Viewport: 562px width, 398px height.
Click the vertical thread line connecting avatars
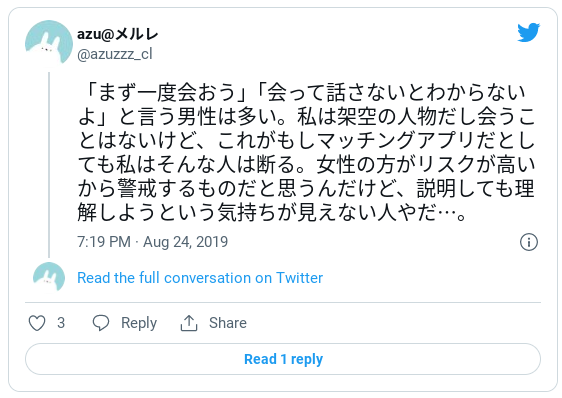click(49, 165)
